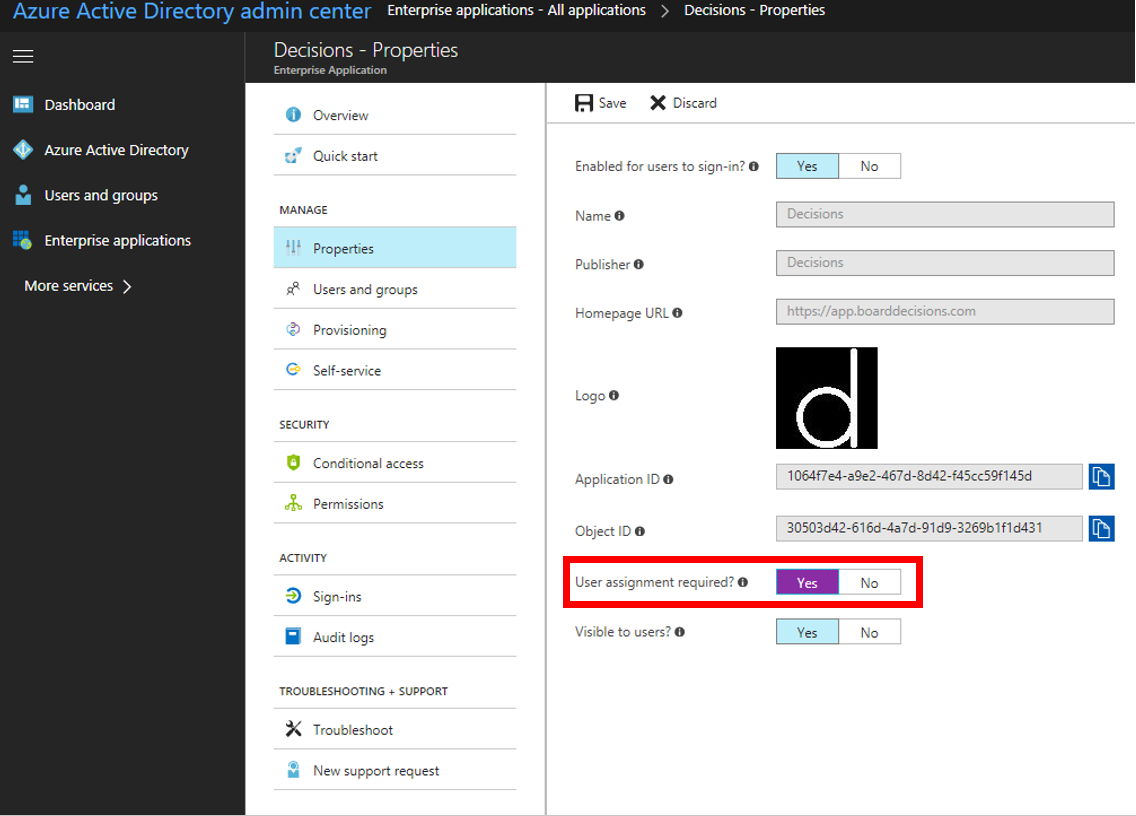Click info icon beside User assignment required
This screenshot has width=1136, height=816.
pos(743,582)
